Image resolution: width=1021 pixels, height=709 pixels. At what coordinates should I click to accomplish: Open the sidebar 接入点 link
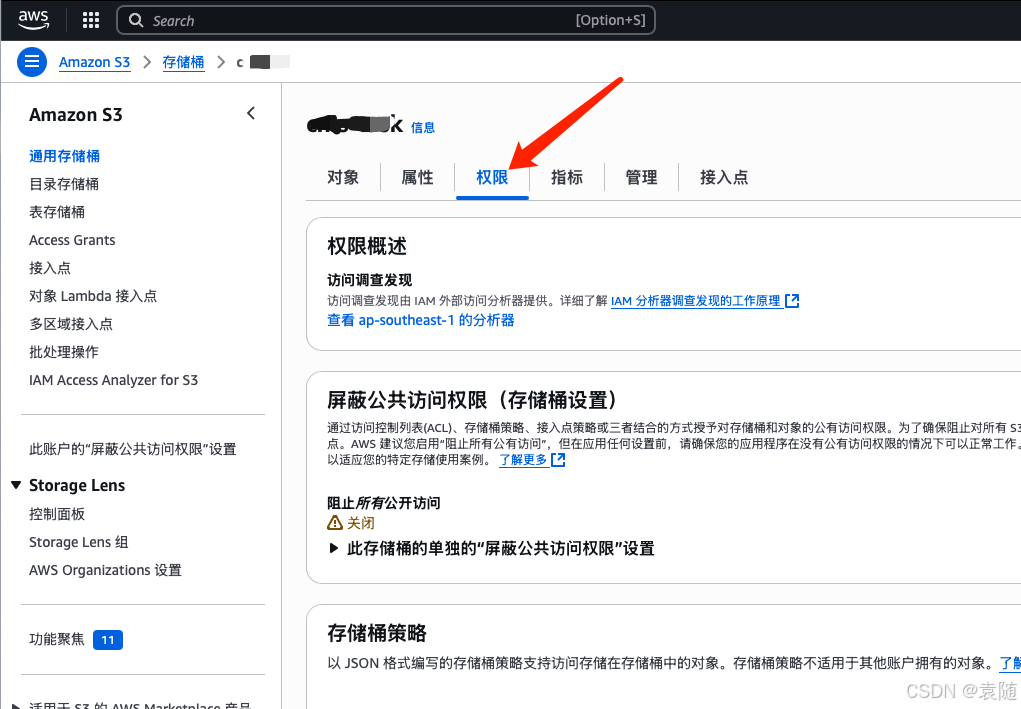coord(50,268)
